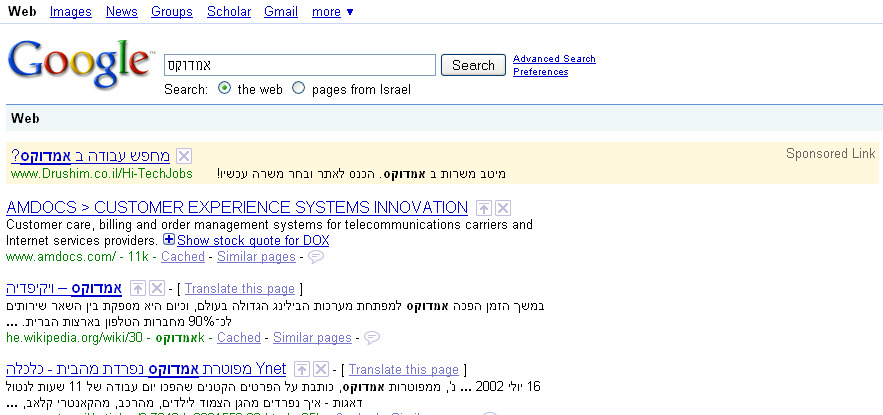Image resolution: width=883 pixels, height=415 pixels.
Task: Remove the Ynet result
Action: [x=321, y=369]
